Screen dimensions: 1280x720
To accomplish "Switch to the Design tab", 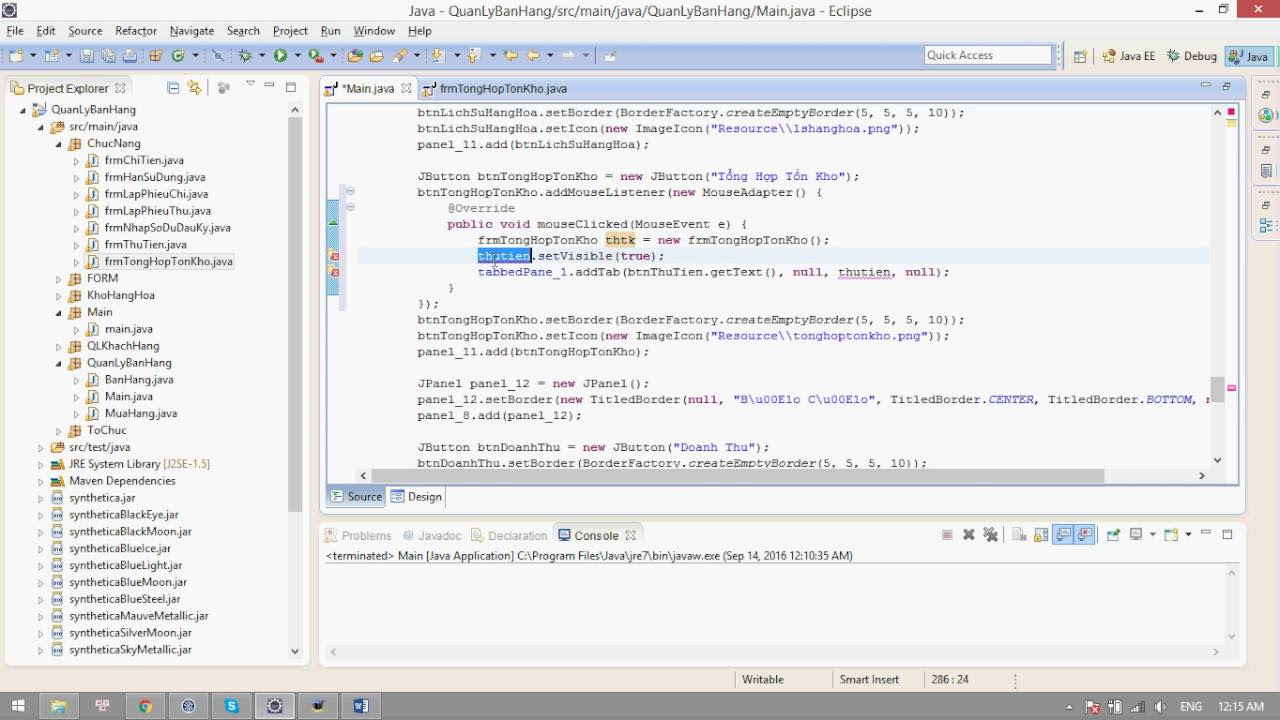I will [416, 496].
